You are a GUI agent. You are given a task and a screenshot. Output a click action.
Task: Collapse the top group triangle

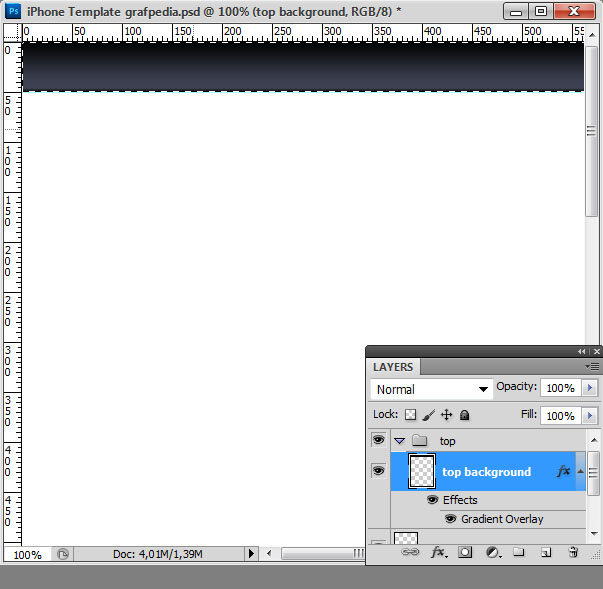coord(400,441)
